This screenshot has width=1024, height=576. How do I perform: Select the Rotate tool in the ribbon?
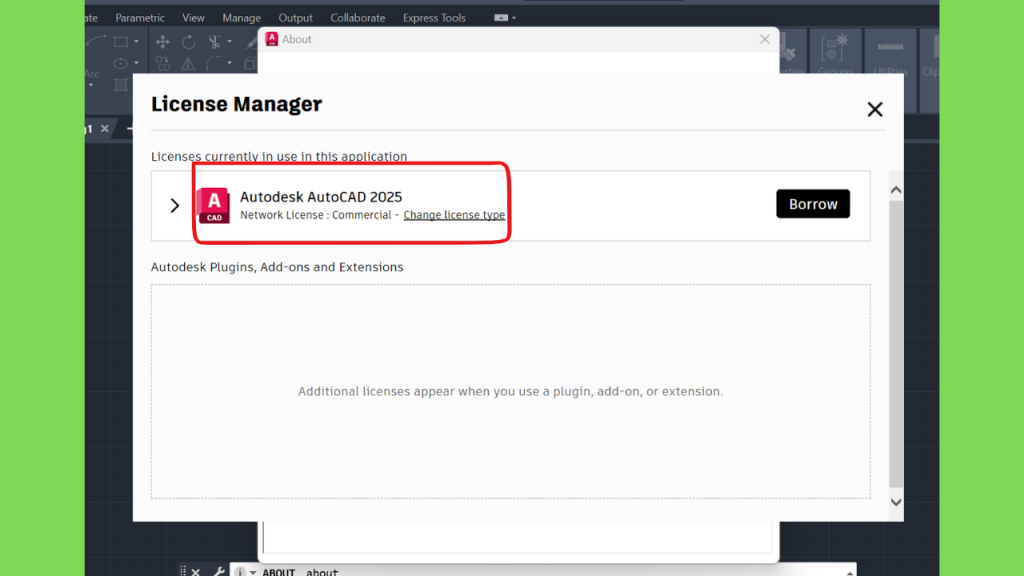(188, 42)
